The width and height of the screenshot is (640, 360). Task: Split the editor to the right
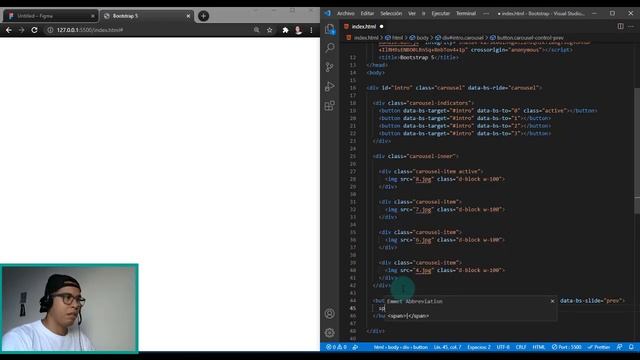[620, 27]
